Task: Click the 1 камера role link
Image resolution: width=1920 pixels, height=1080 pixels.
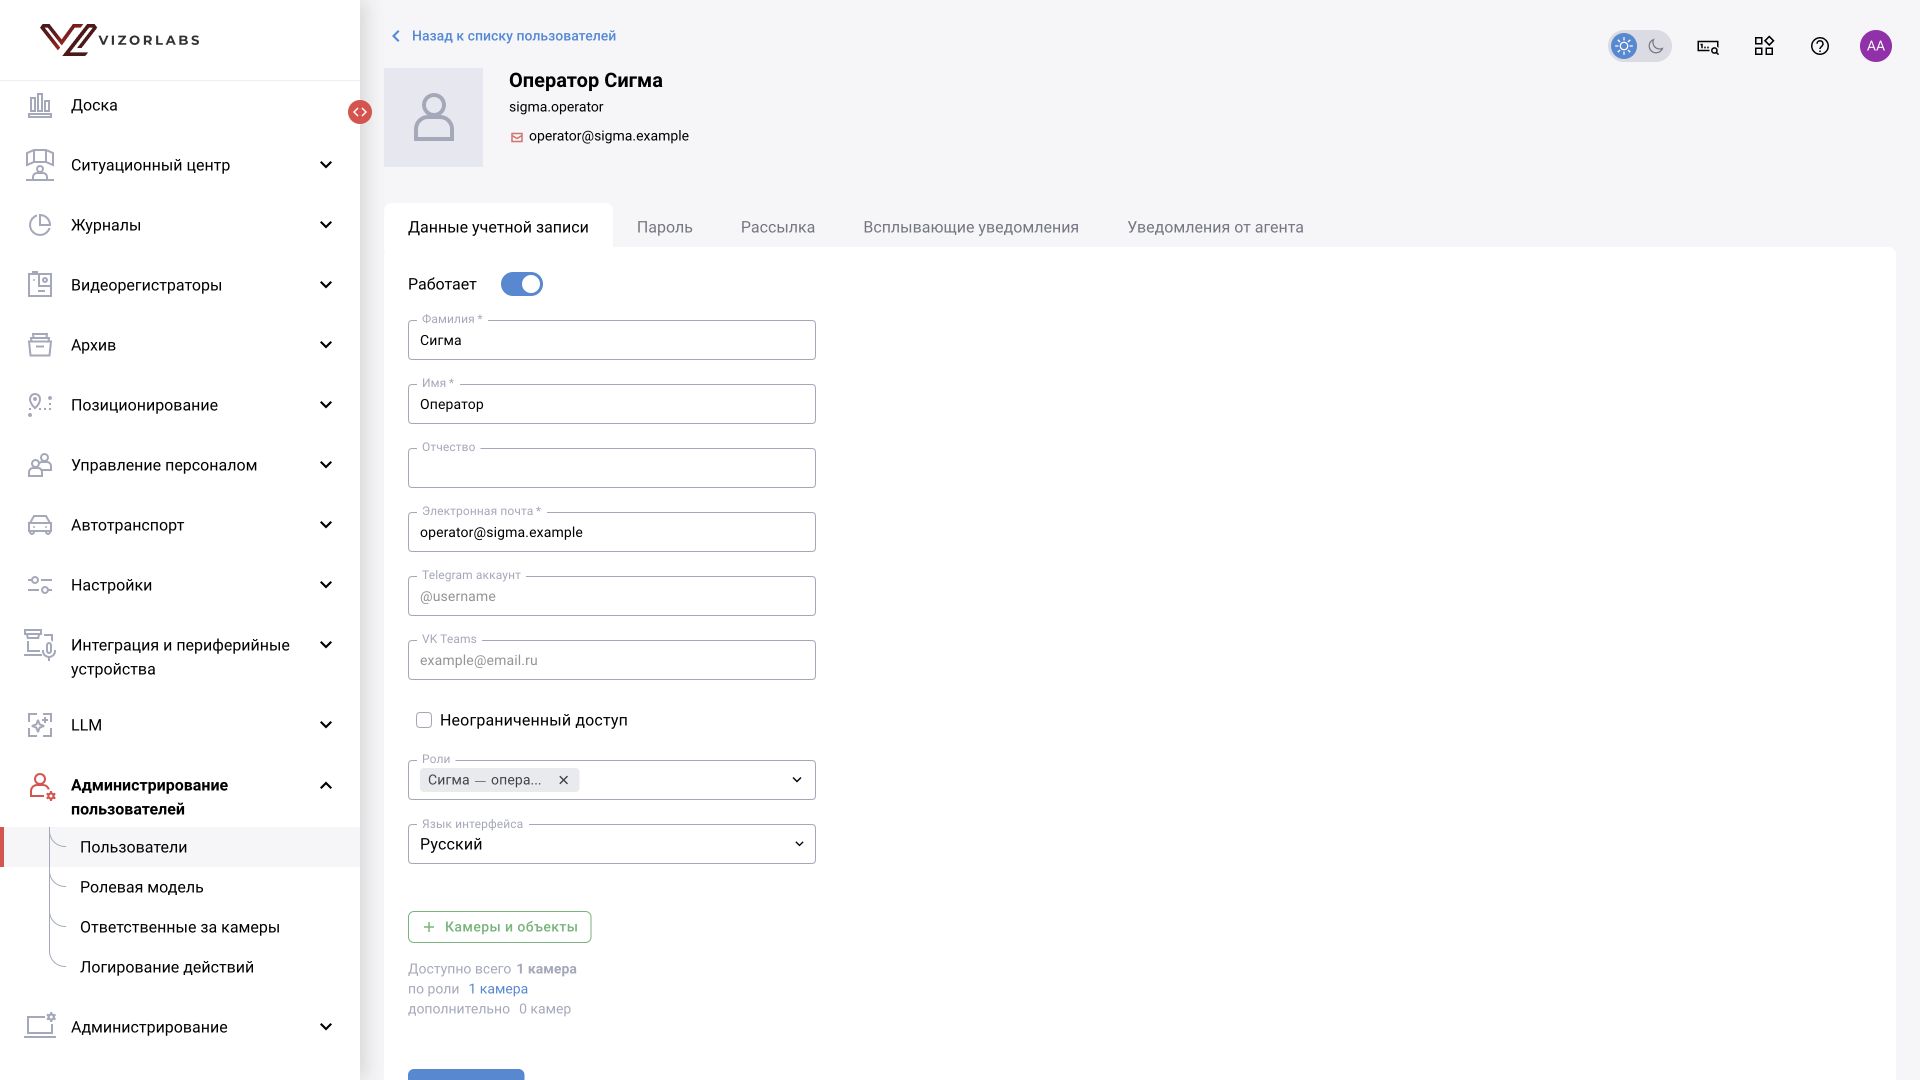Action: pos(498,989)
